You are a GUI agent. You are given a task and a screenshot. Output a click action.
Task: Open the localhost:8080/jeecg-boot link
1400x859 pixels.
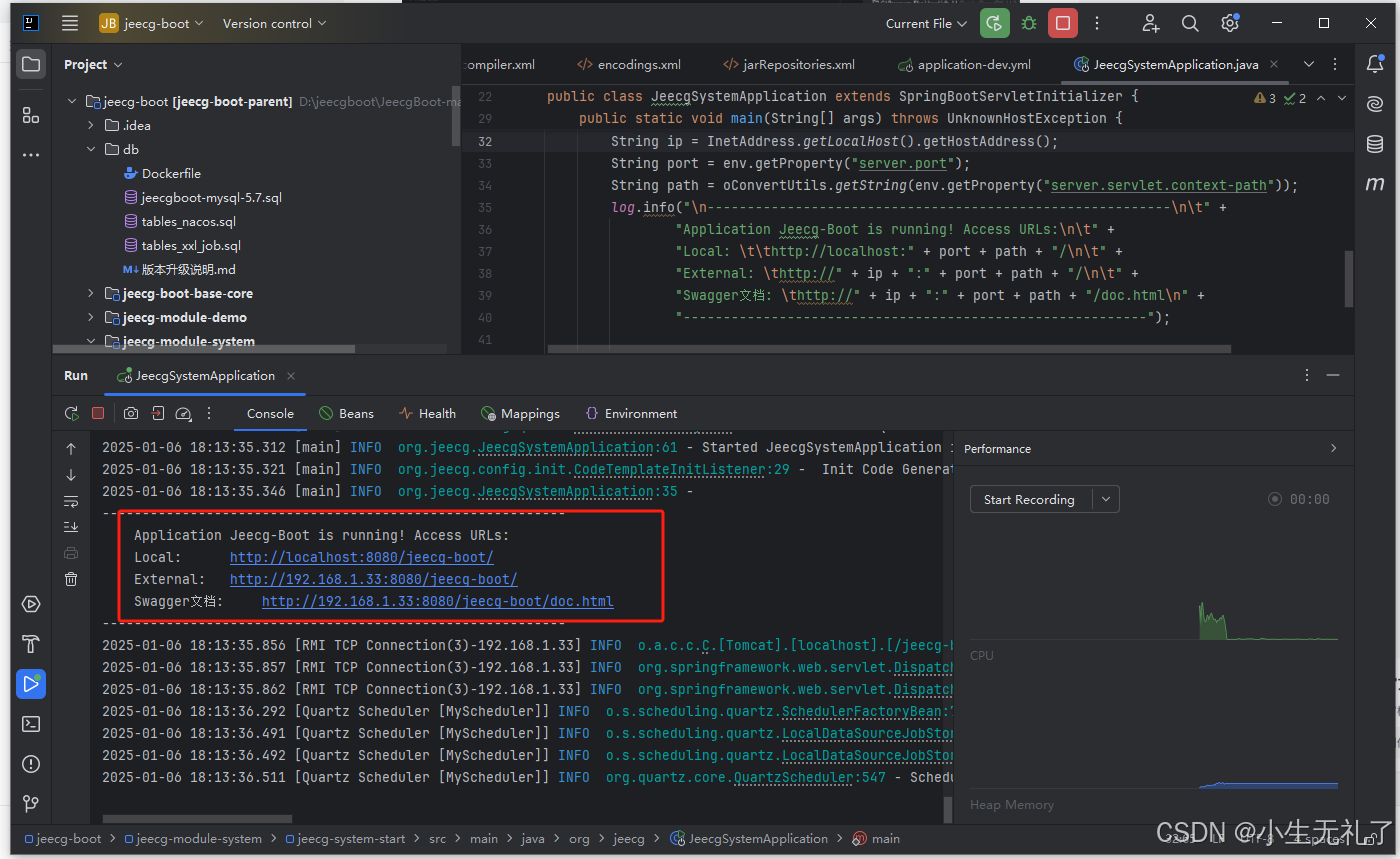tap(361, 557)
